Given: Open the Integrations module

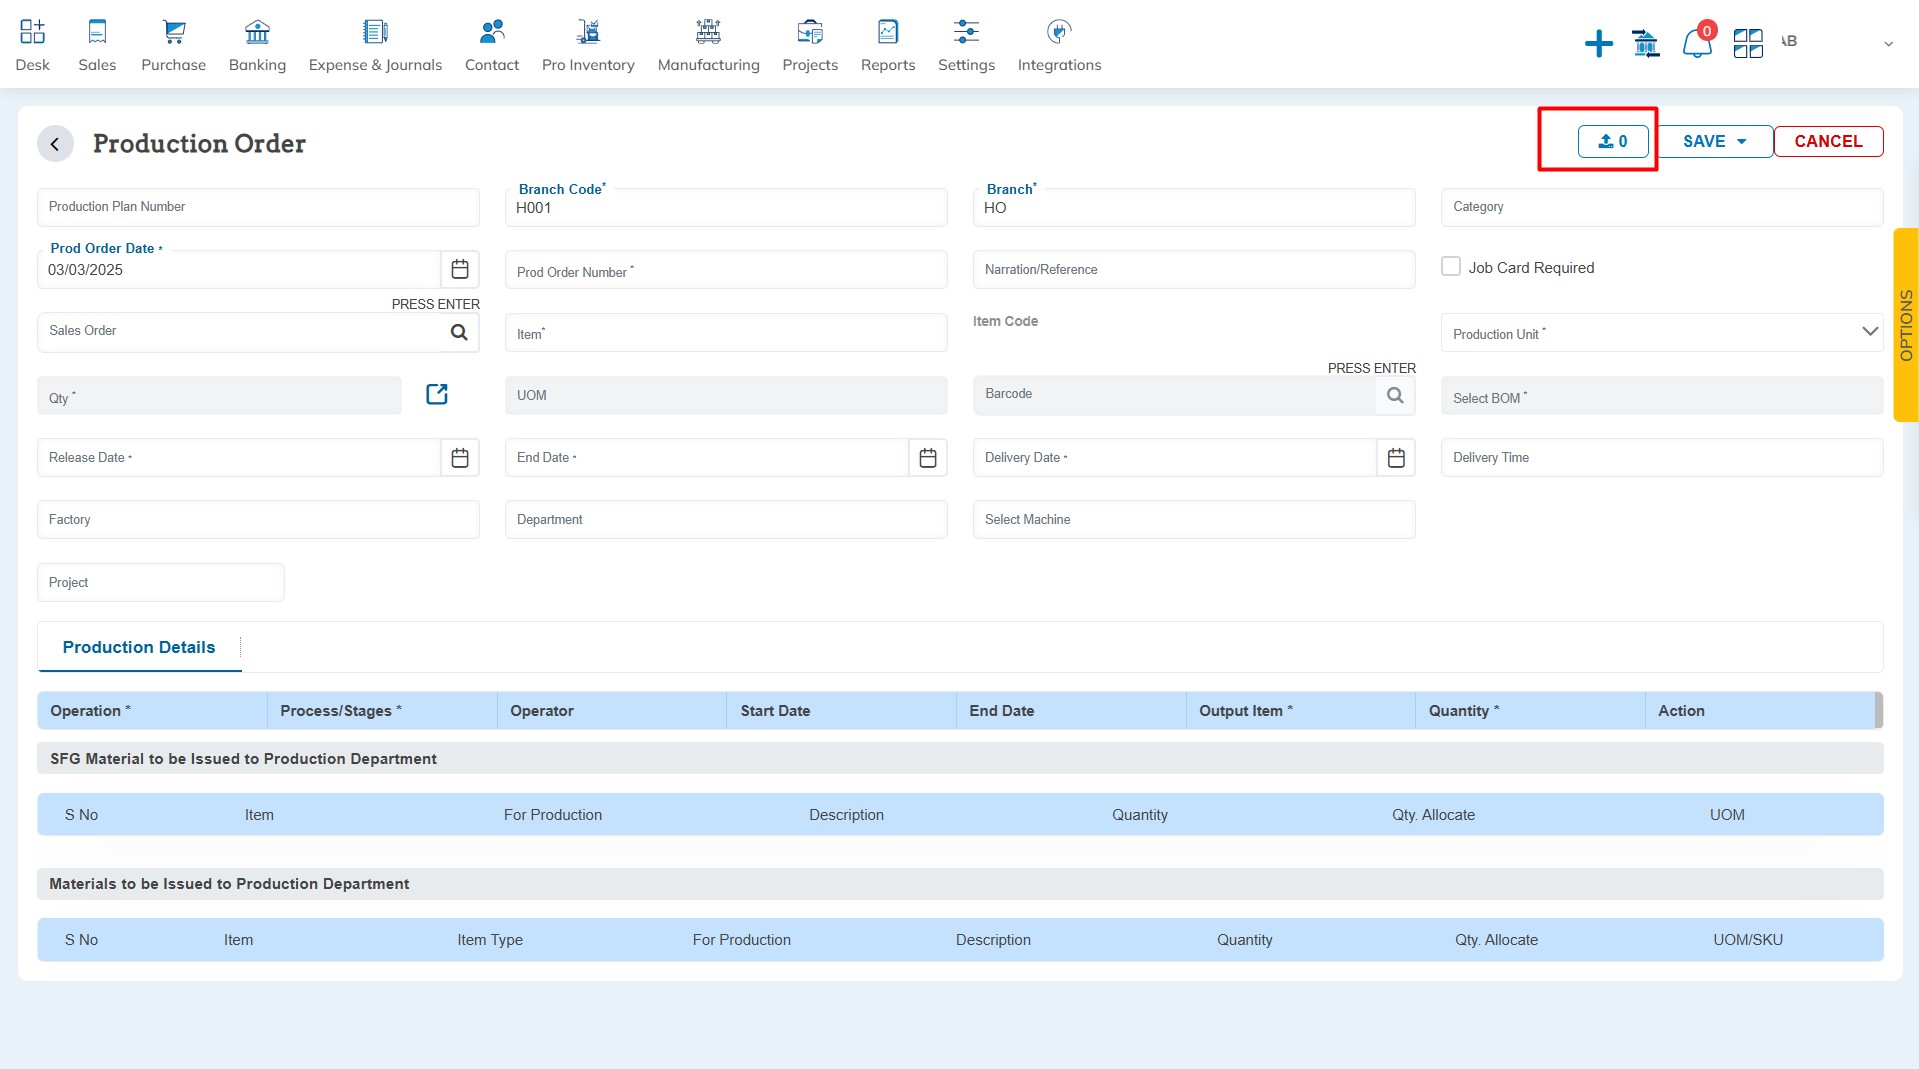Looking at the screenshot, I should click(x=1059, y=45).
